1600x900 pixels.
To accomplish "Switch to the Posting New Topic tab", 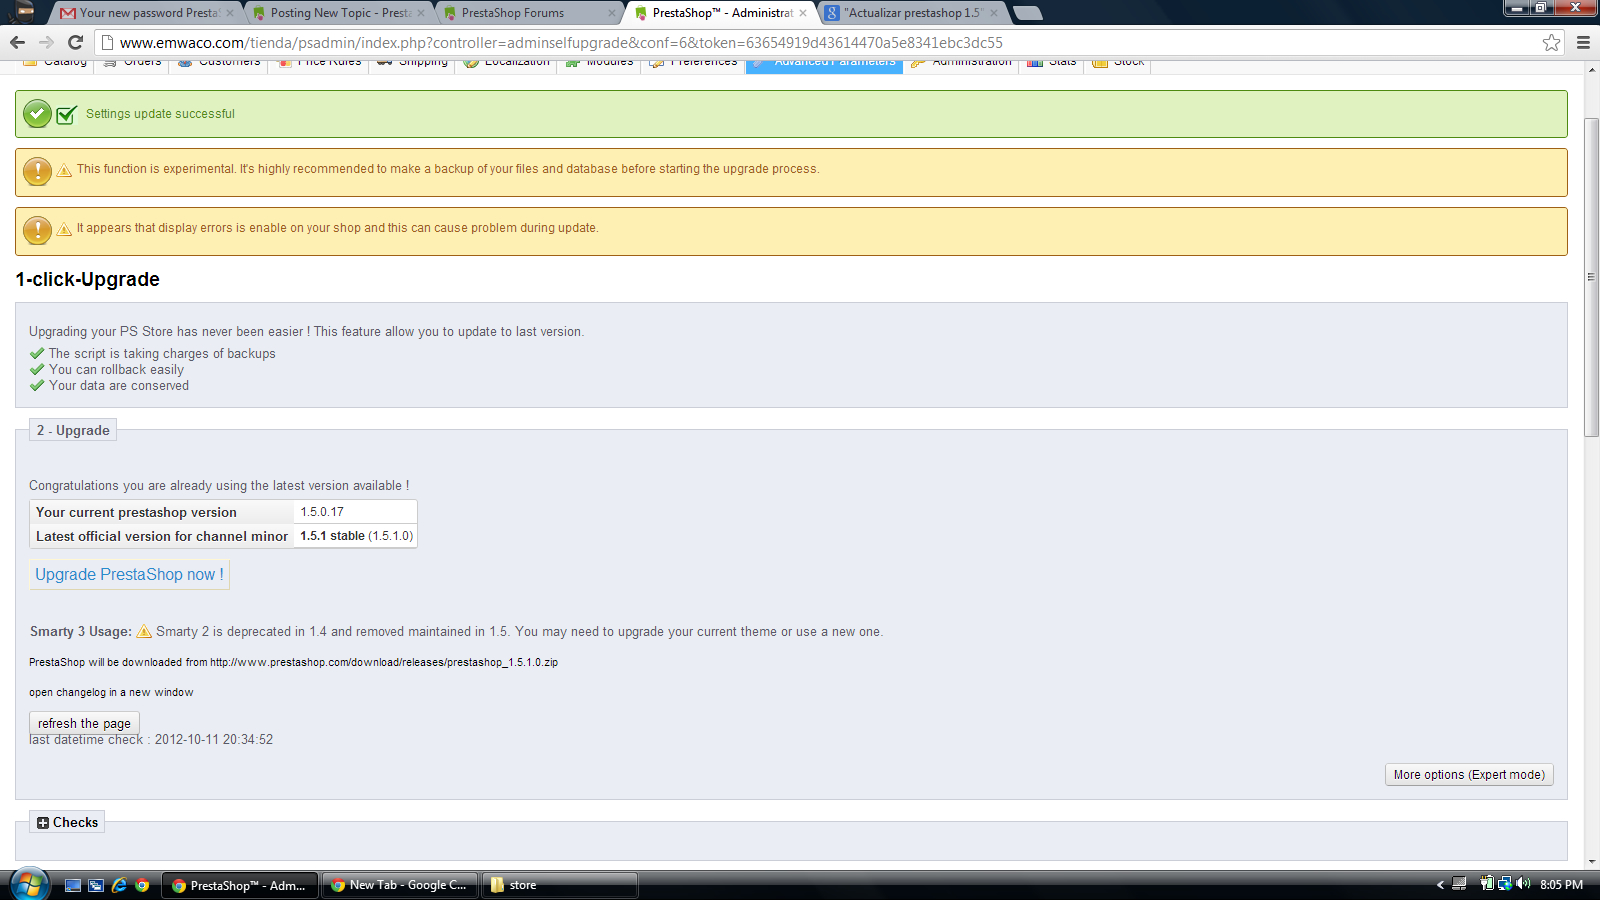I will 338,13.
